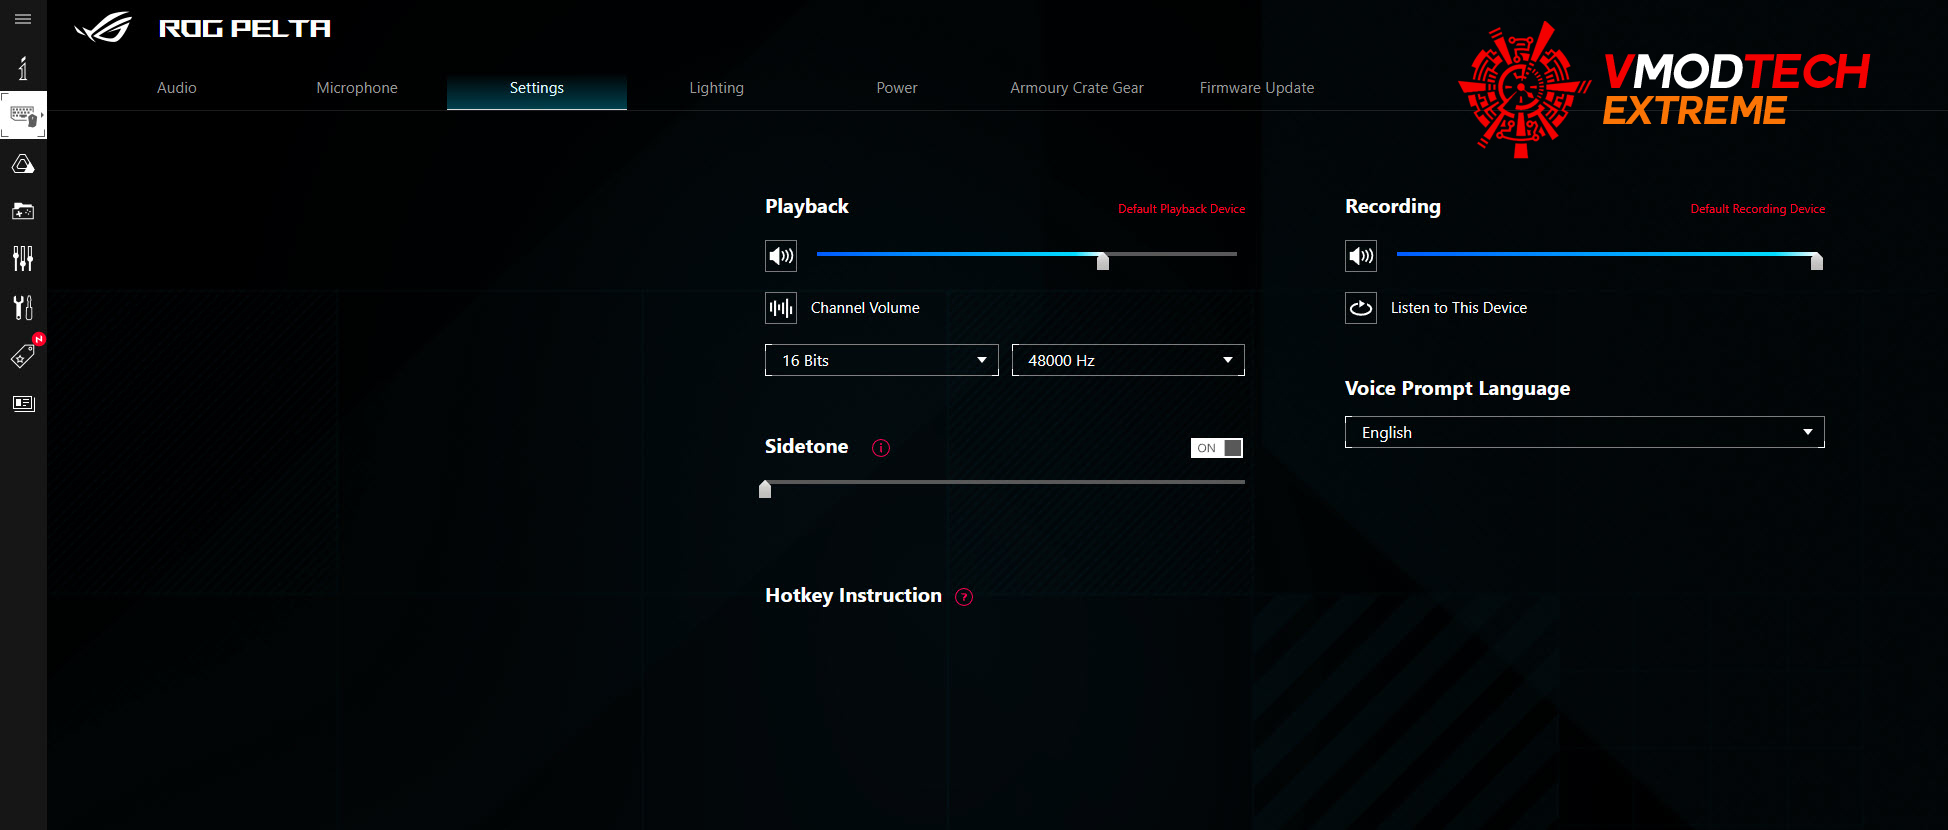Open the Home info icon in sidebar
The height and width of the screenshot is (830, 1948).
(23, 68)
